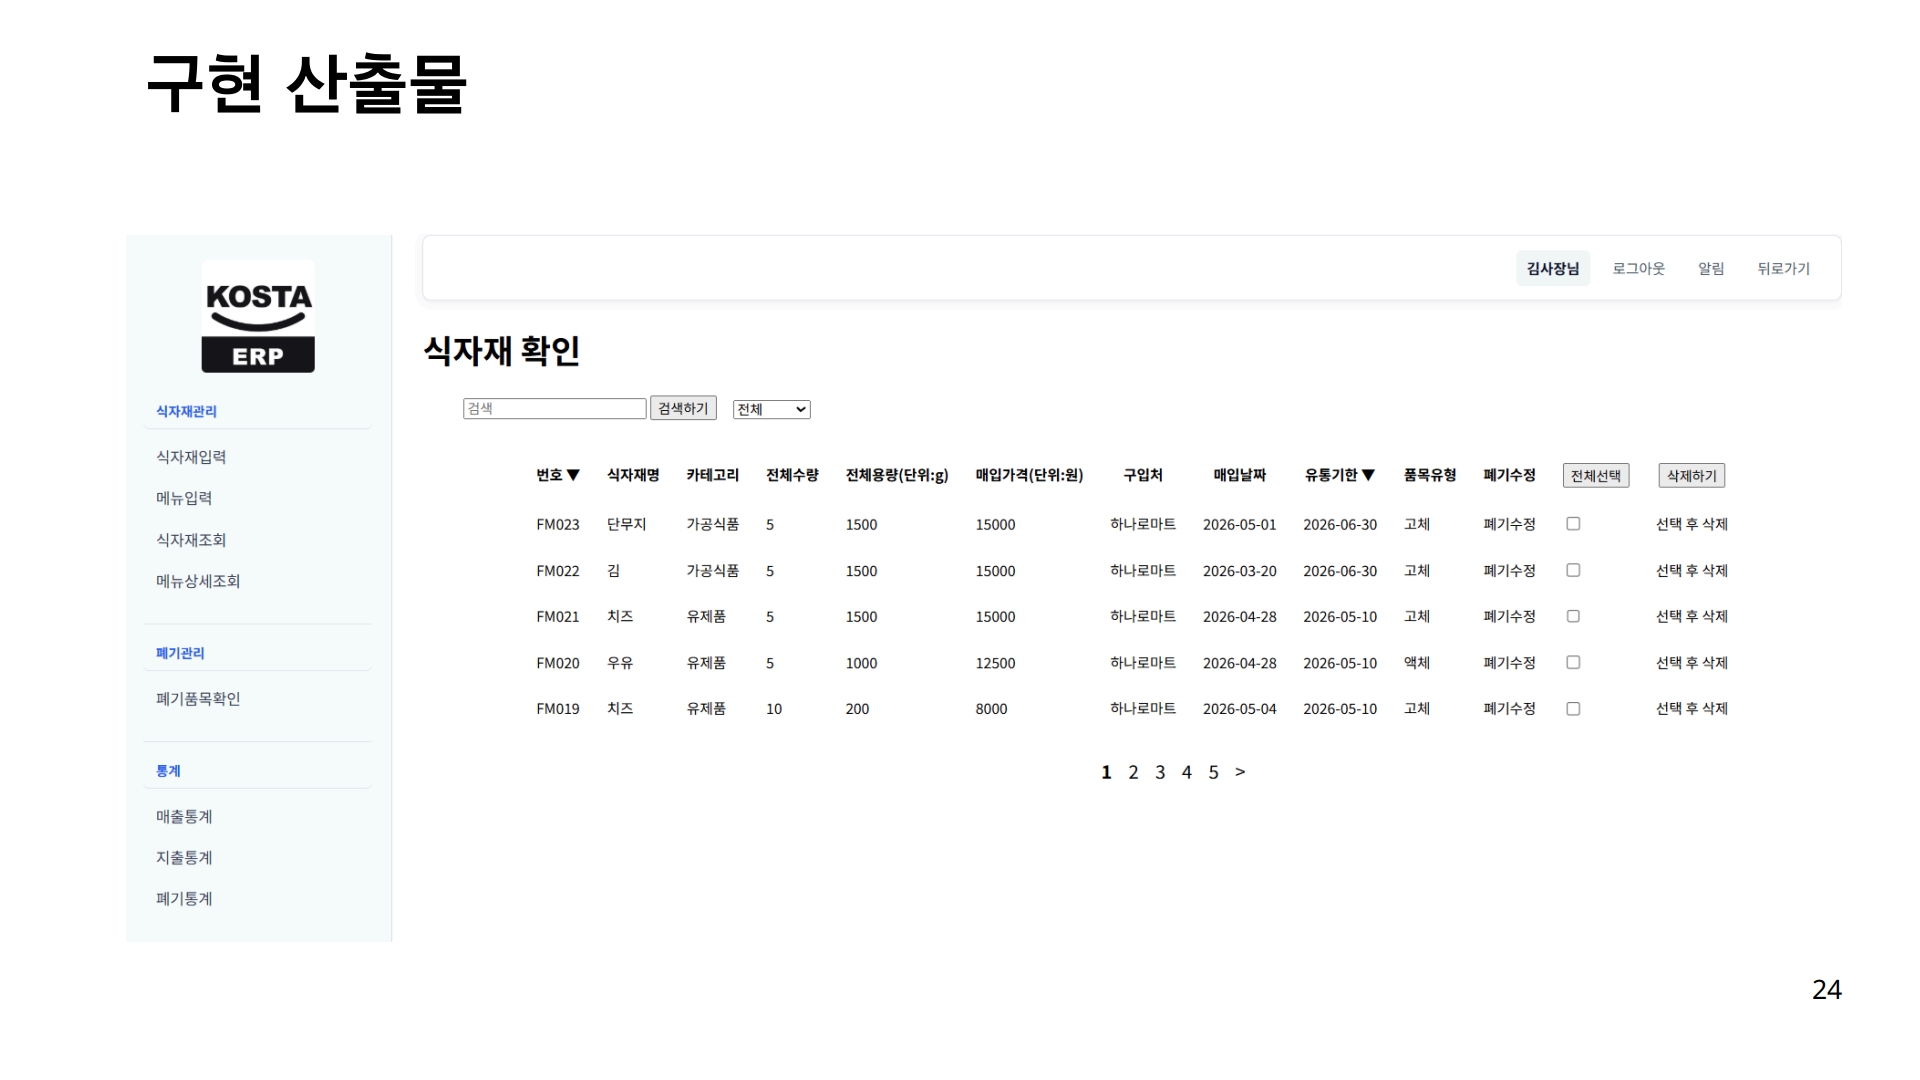This screenshot has height=1080, width=1920.
Task: Click the 2026-03-20 purchase date cell
Action: pos(1240,571)
